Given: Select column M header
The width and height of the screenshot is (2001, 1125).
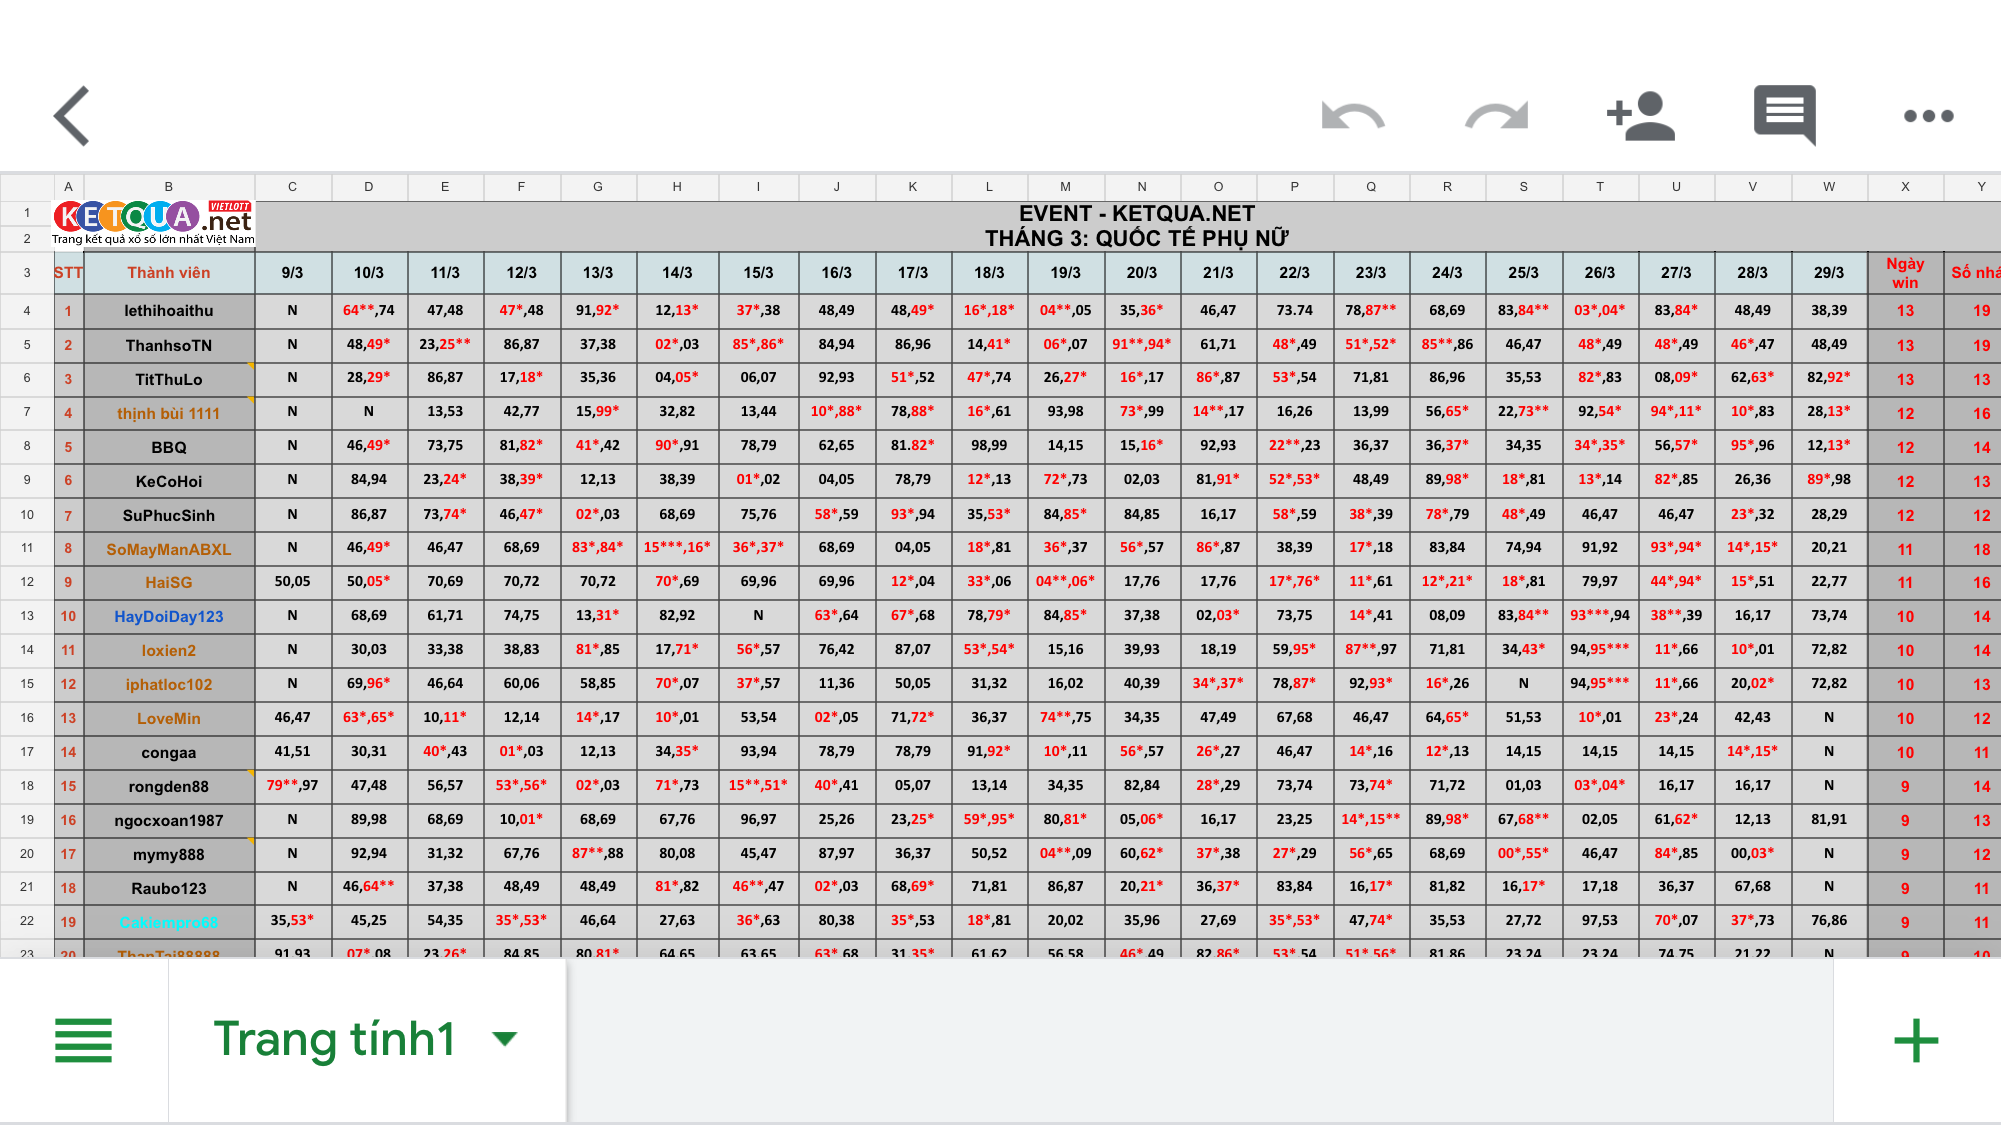Looking at the screenshot, I should pos(1065,187).
